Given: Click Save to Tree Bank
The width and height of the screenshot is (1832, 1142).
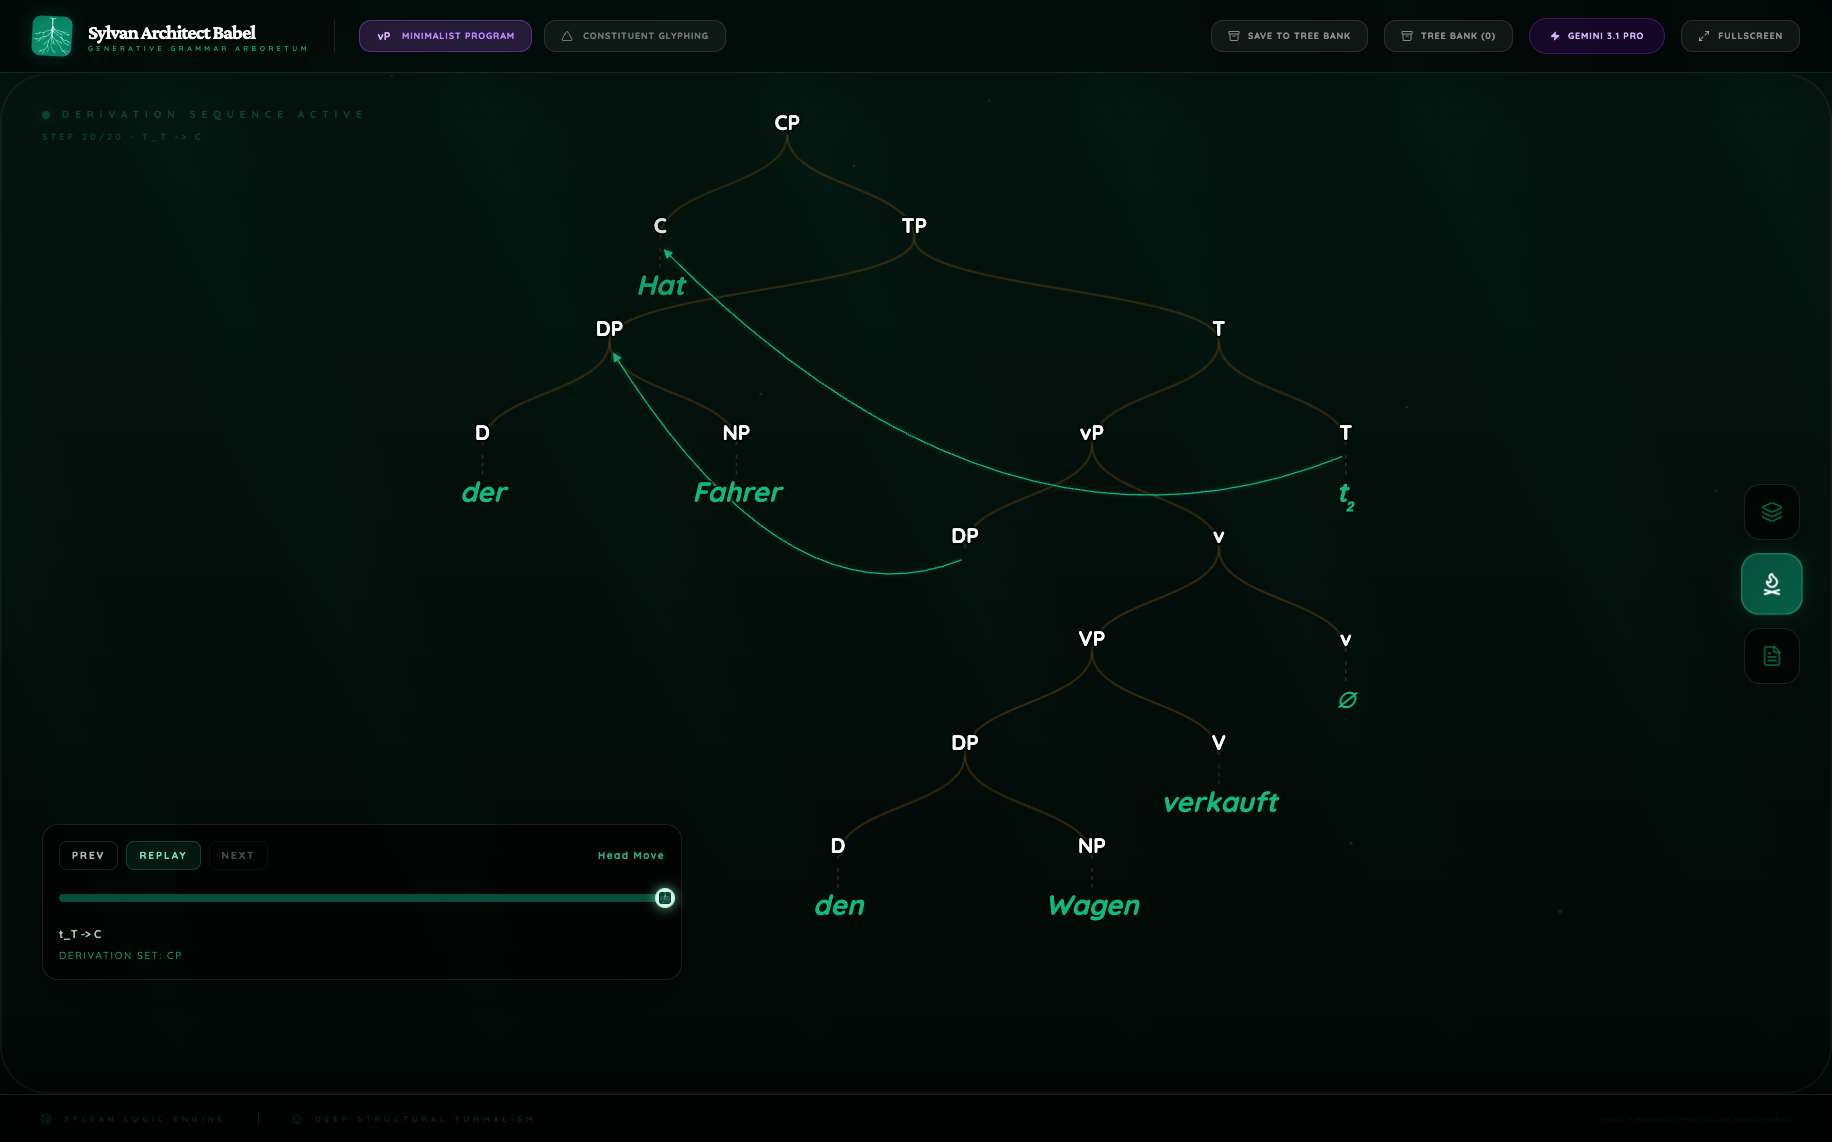Looking at the screenshot, I should pos(1288,36).
